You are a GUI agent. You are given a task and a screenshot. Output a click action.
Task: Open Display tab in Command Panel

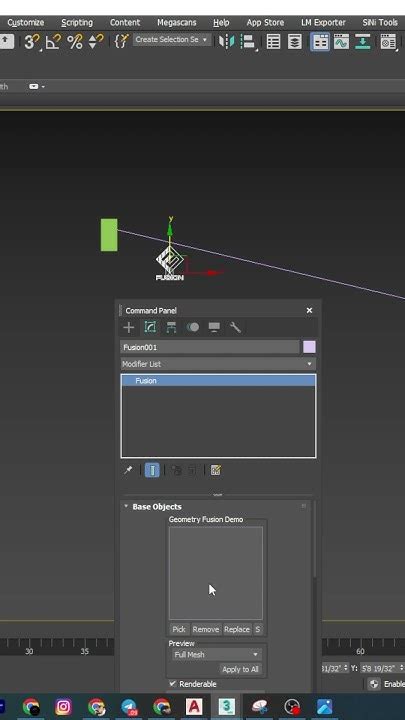(x=214, y=327)
